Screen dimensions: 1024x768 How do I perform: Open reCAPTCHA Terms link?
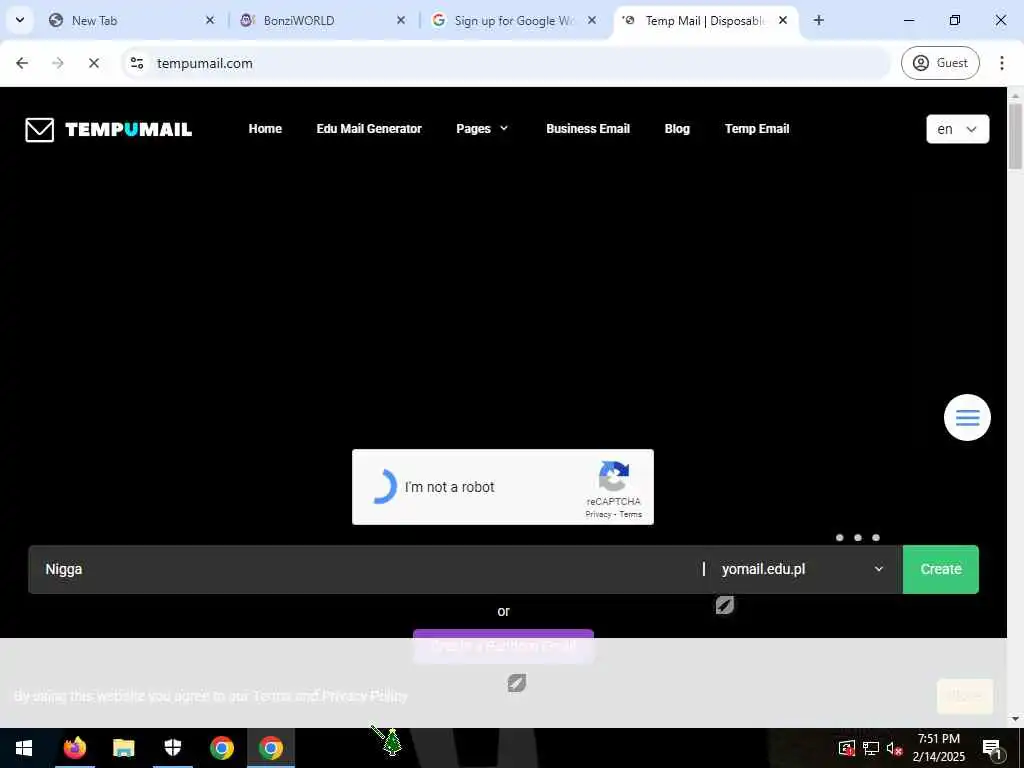tap(630, 515)
